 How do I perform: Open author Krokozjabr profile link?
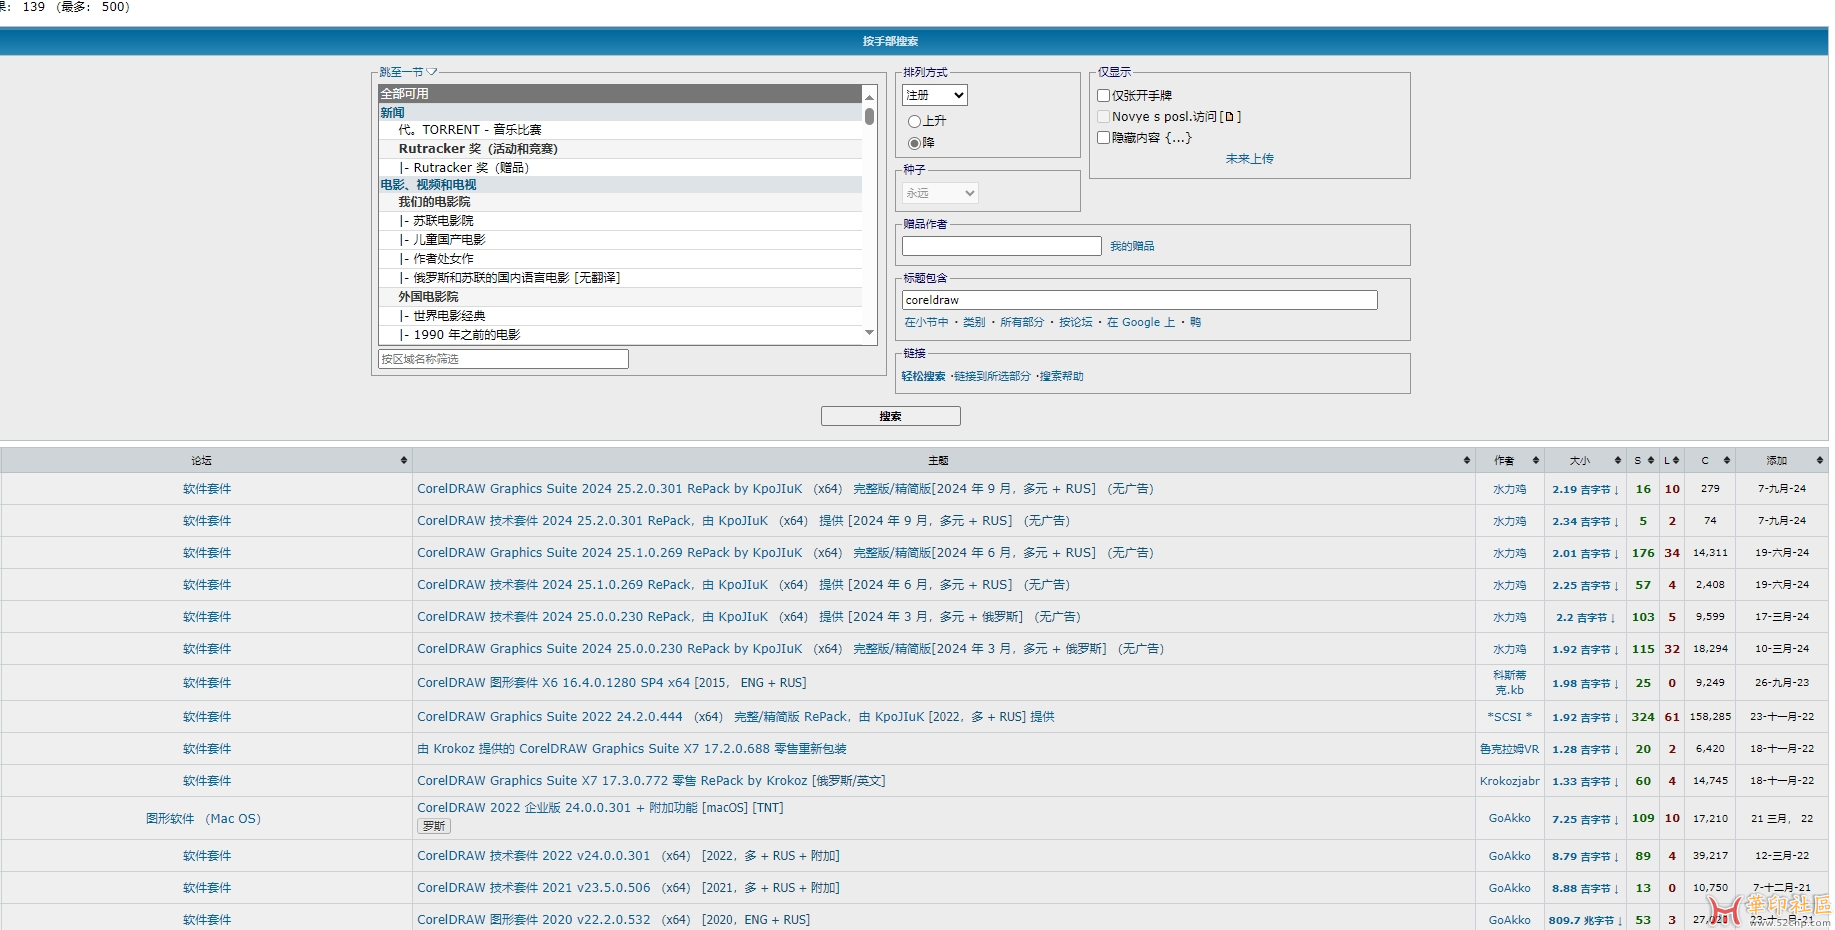[x=1509, y=781]
